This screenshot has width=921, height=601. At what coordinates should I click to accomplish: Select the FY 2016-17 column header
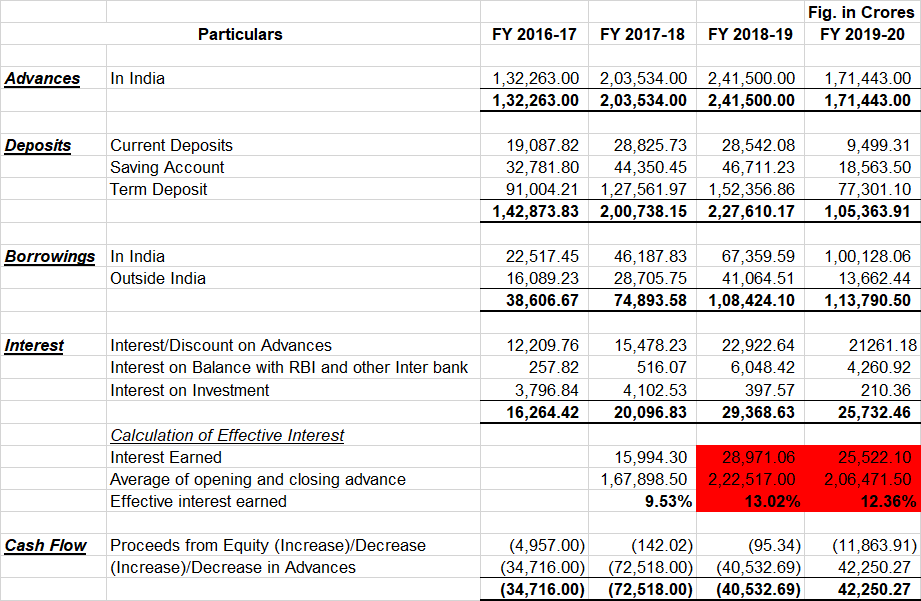pyautogui.click(x=534, y=34)
